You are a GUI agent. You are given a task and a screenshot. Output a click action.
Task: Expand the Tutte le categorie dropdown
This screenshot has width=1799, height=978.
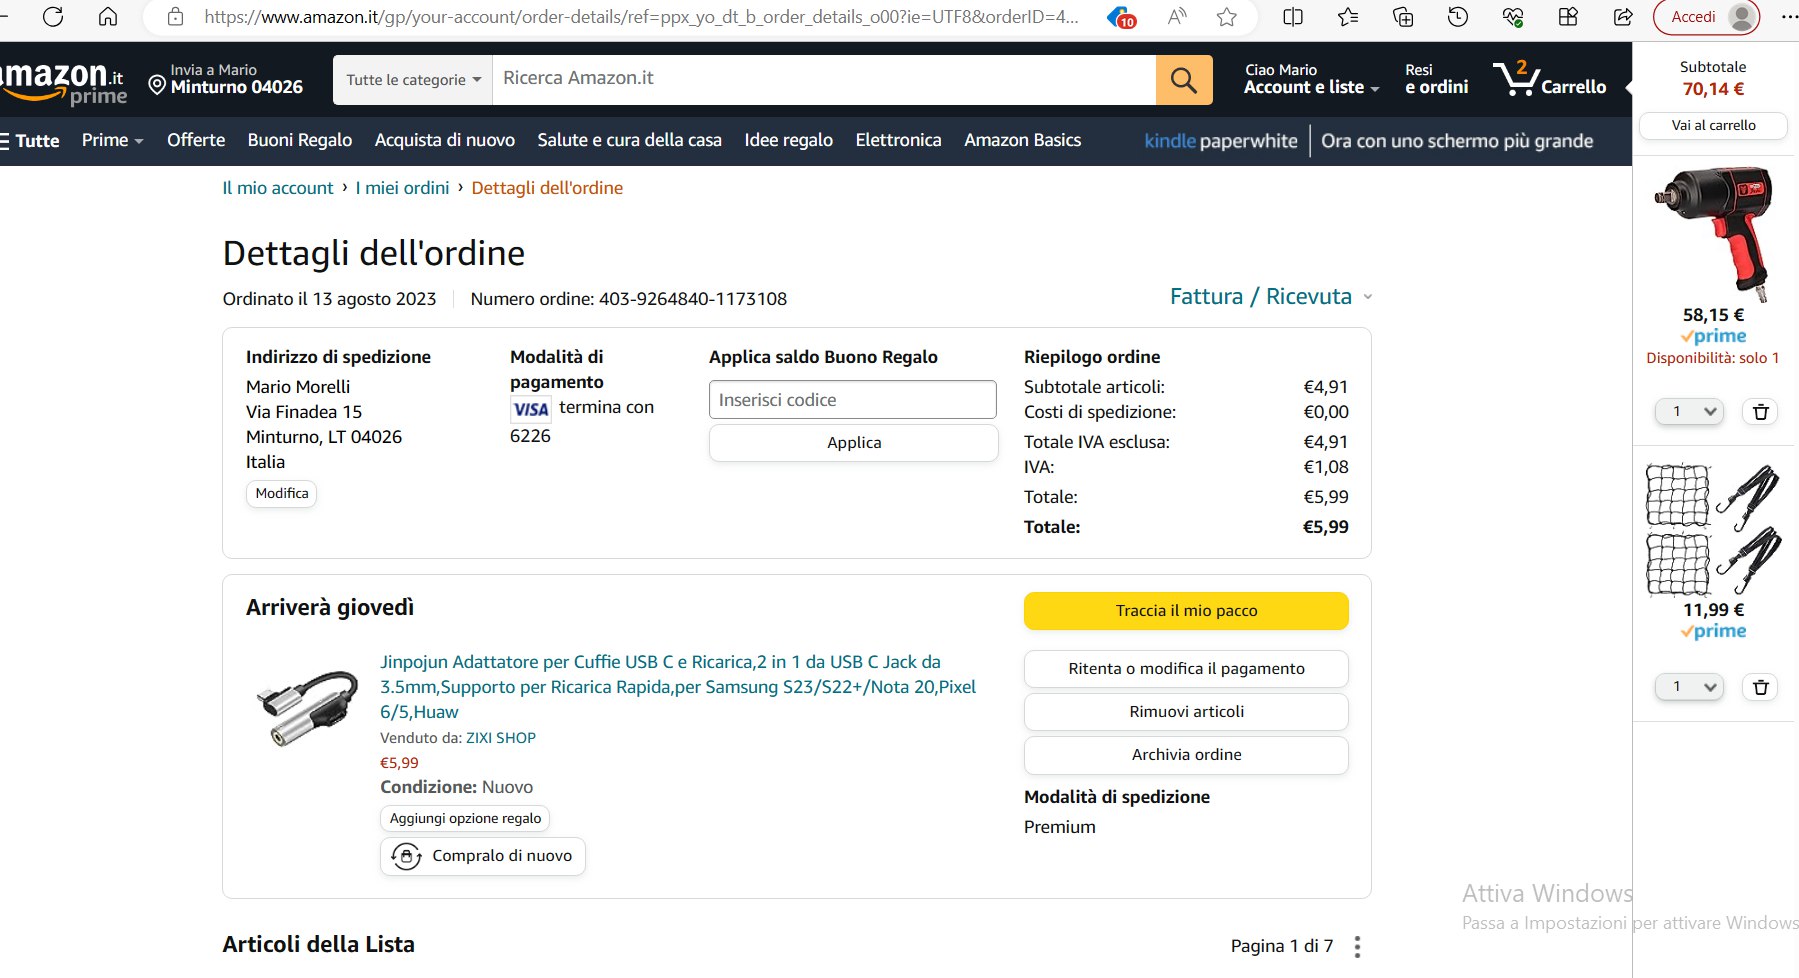(413, 80)
